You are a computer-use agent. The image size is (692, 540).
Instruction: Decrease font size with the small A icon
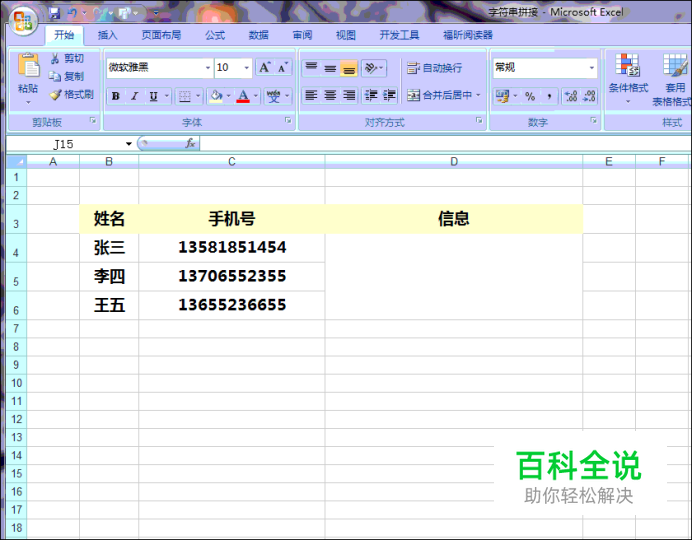point(282,68)
